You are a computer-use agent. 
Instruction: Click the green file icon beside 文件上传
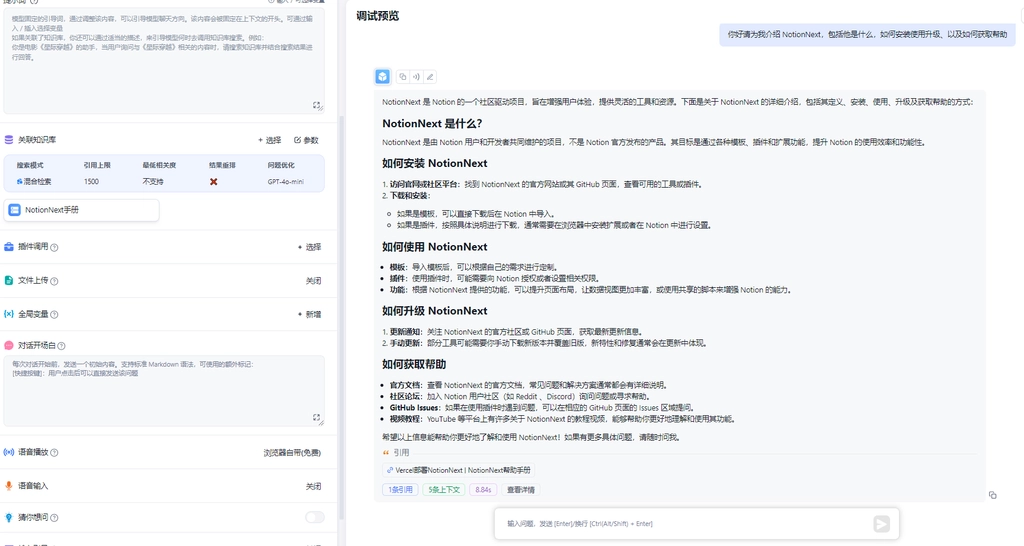pos(9,280)
